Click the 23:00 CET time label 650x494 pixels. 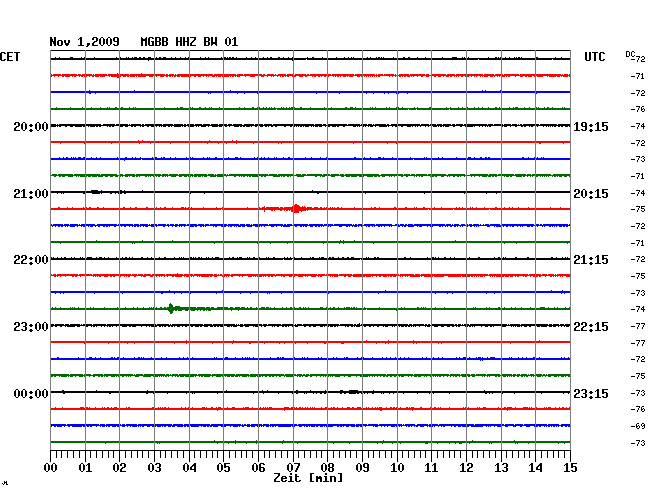pos(31,327)
